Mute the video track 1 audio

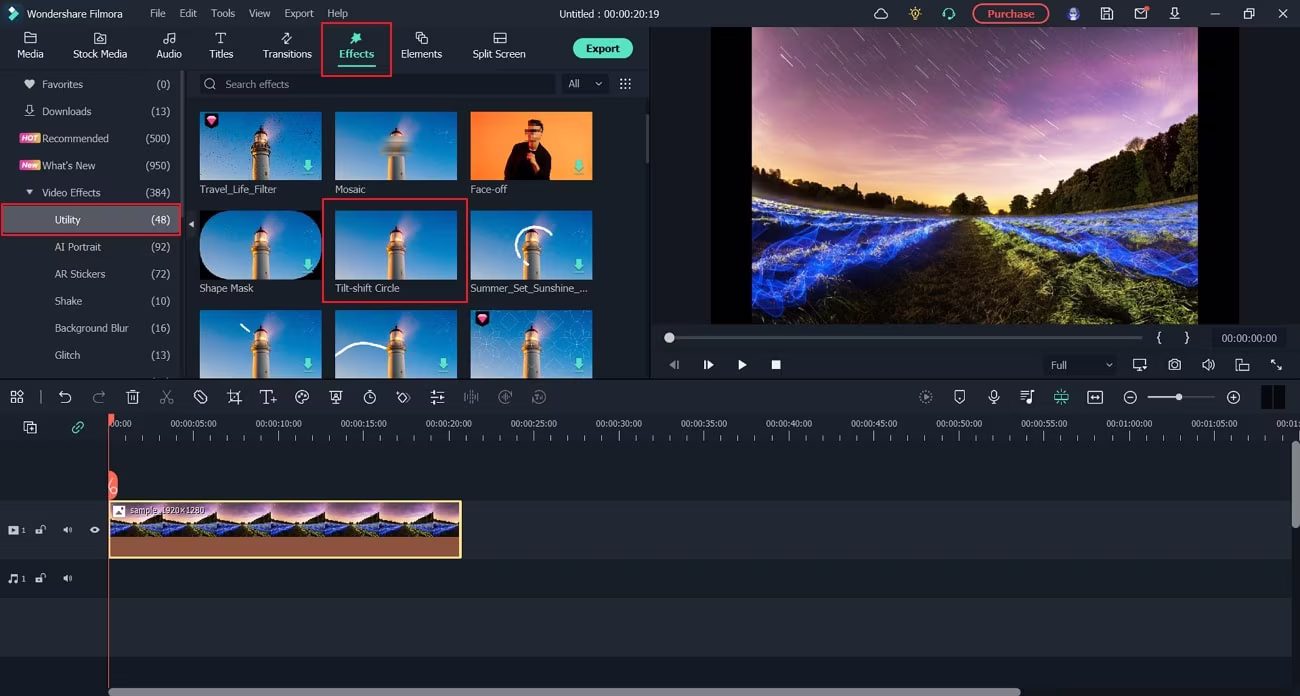click(x=68, y=530)
